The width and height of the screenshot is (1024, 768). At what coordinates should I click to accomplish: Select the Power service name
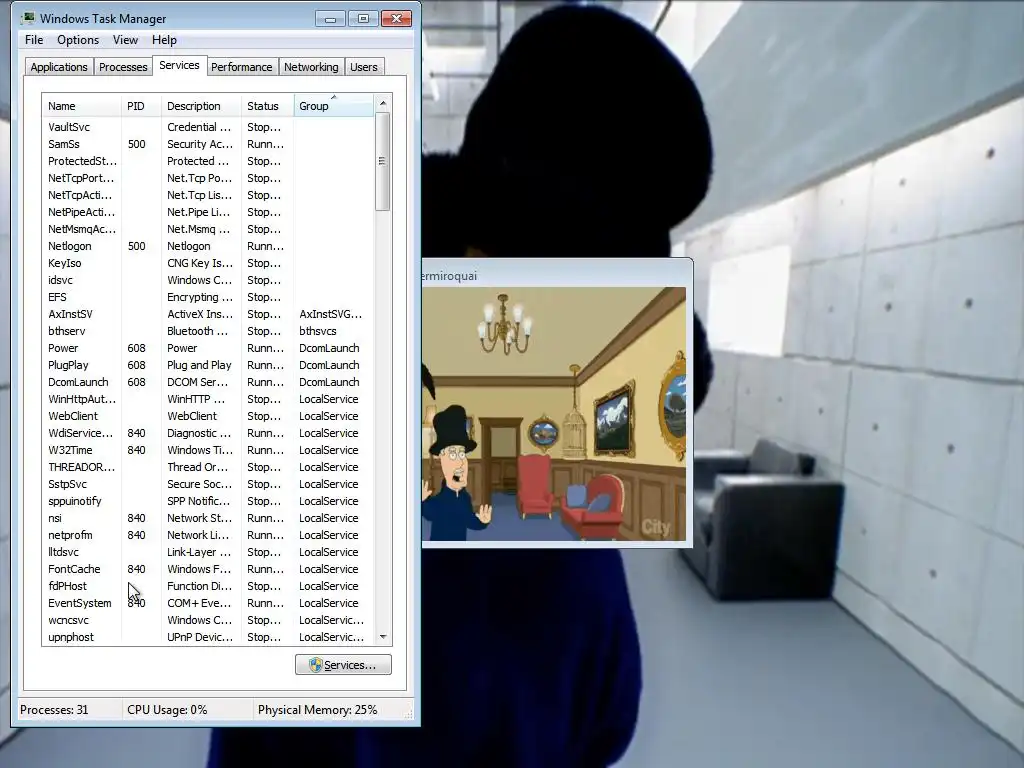pyautogui.click(x=63, y=348)
